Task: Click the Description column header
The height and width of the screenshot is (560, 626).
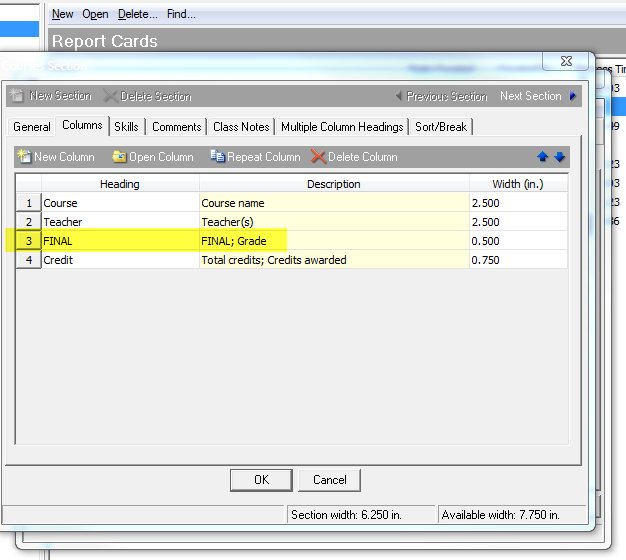Action: point(334,184)
